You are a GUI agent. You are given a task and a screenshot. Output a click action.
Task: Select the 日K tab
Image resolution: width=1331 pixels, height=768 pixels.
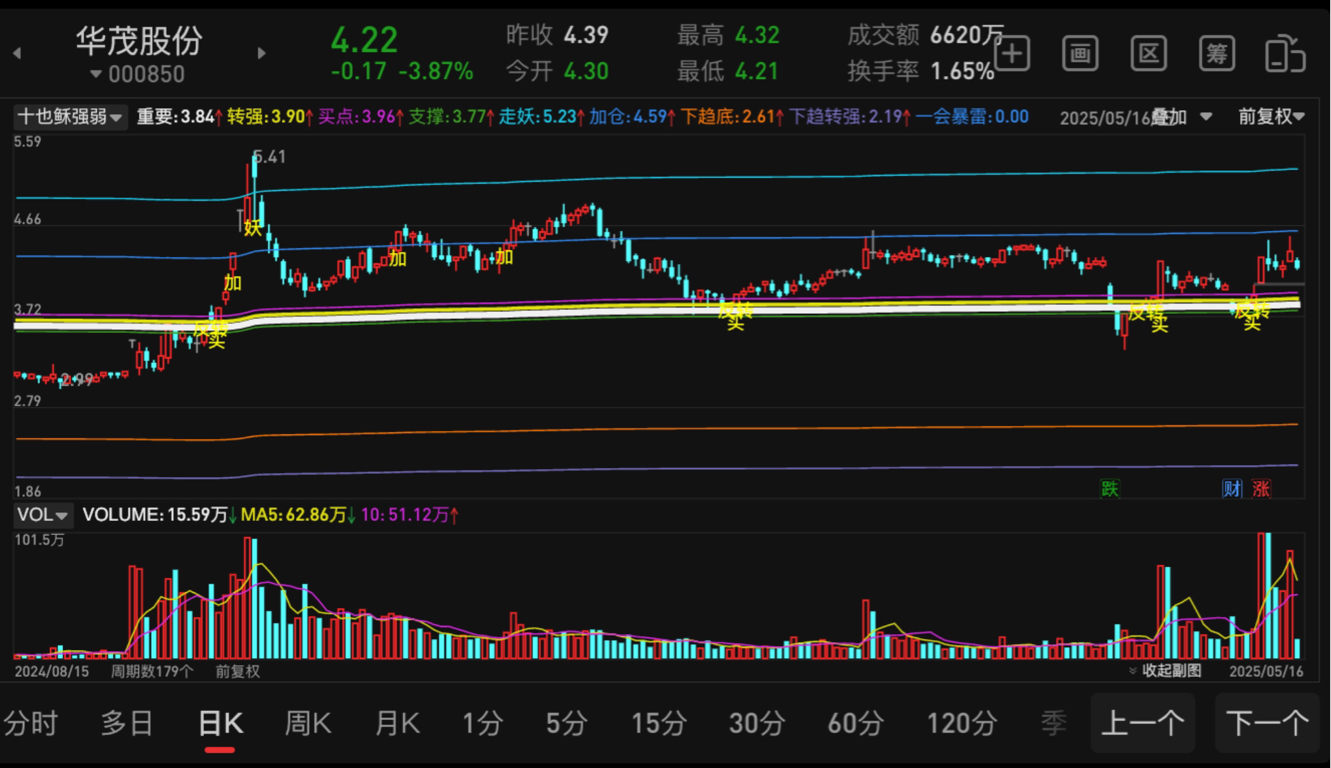coord(220,722)
